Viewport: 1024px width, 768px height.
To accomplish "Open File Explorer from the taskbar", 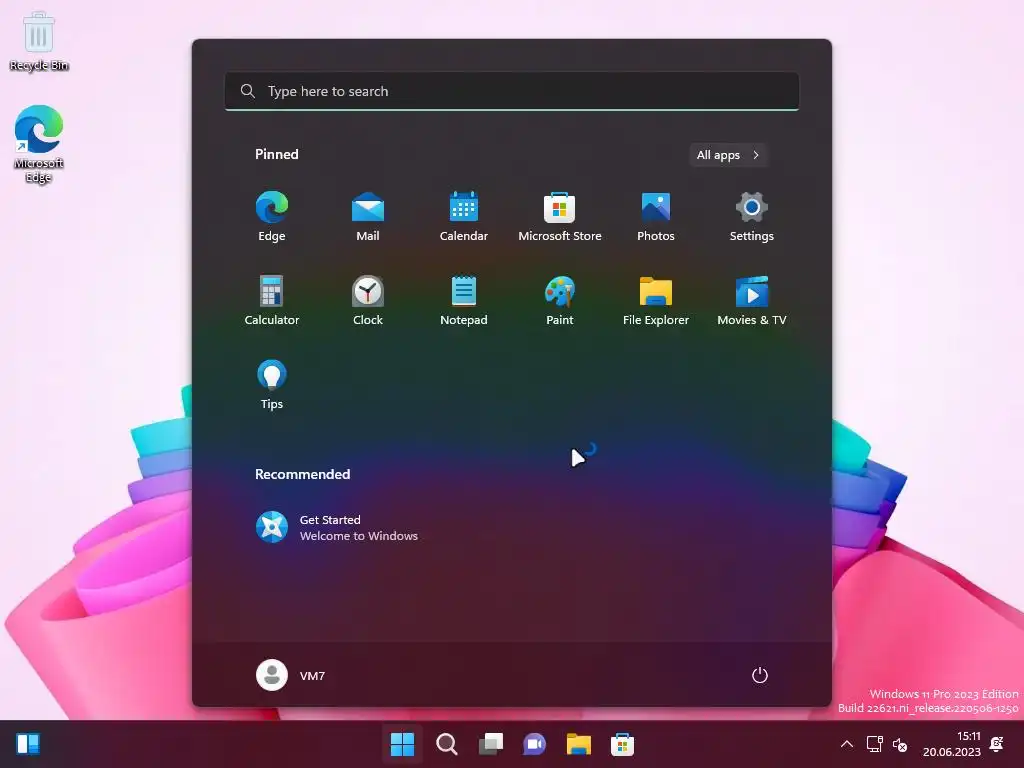I will point(579,744).
